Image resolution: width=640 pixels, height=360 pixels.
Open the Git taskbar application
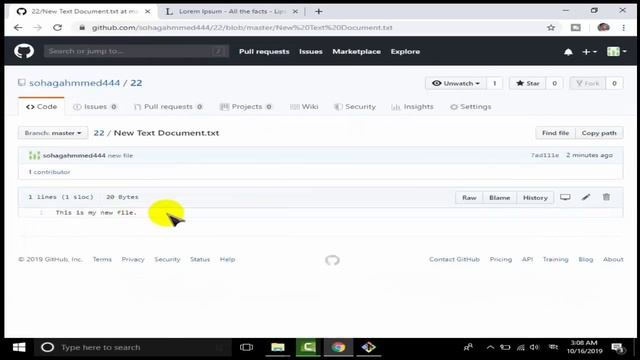[x=369, y=347]
